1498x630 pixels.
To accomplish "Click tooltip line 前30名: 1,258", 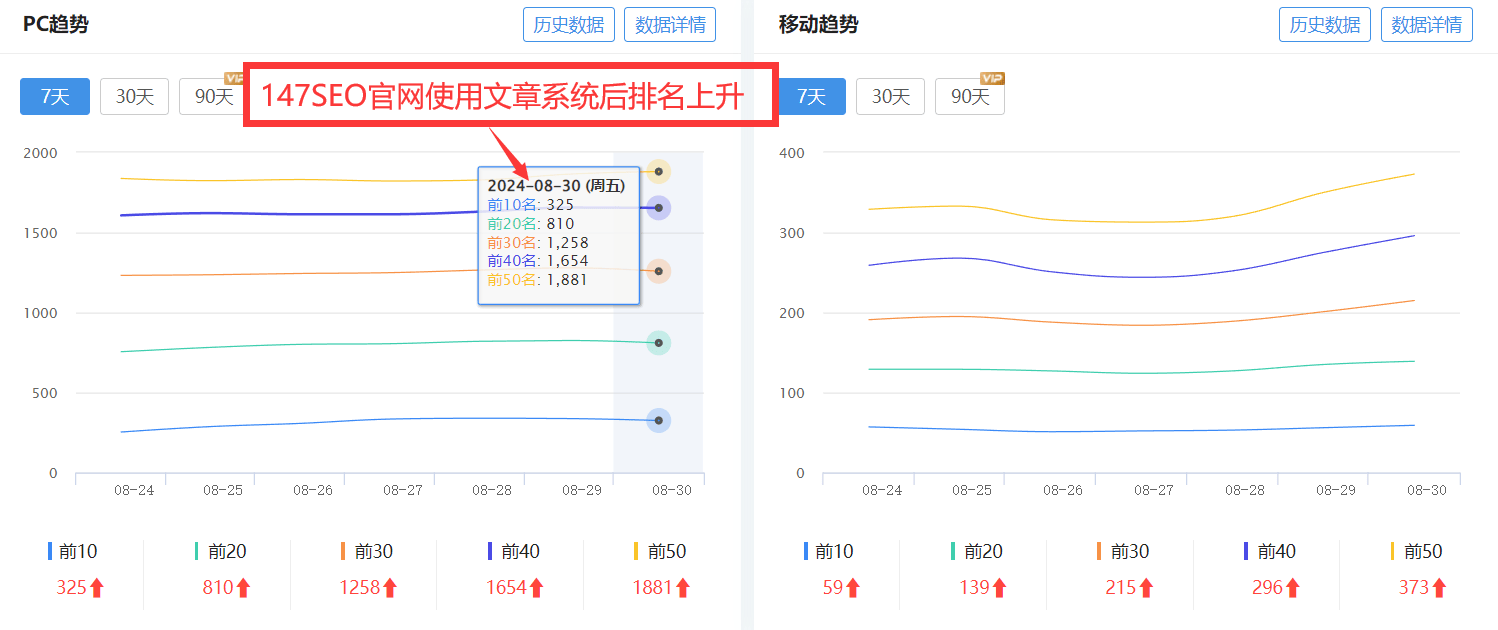I will (x=538, y=242).
